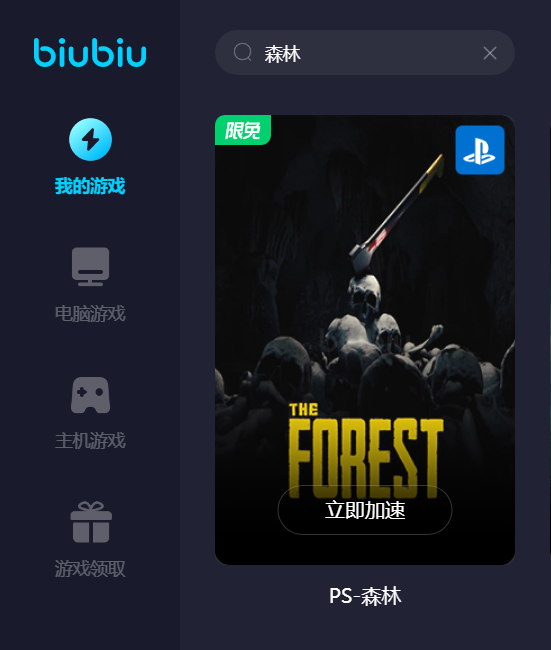
Task: Go to 主机游戏 section label
Action: click(x=90, y=441)
